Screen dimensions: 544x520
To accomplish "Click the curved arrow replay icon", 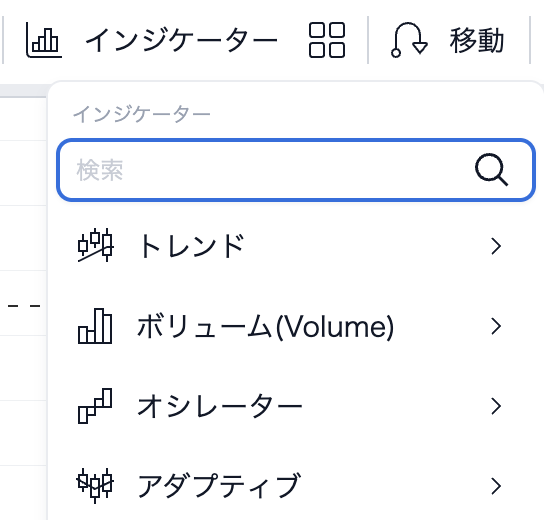I will click(x=409, y=40).
